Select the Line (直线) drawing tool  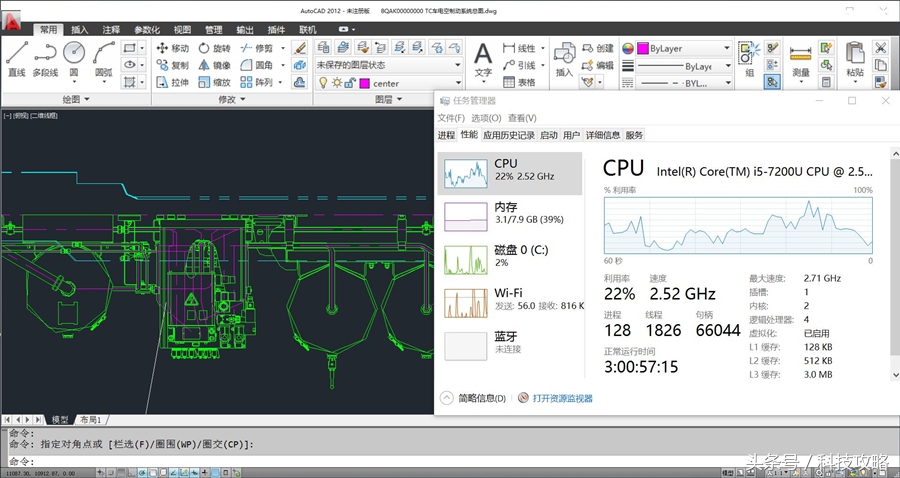click(x=16, y=55)
